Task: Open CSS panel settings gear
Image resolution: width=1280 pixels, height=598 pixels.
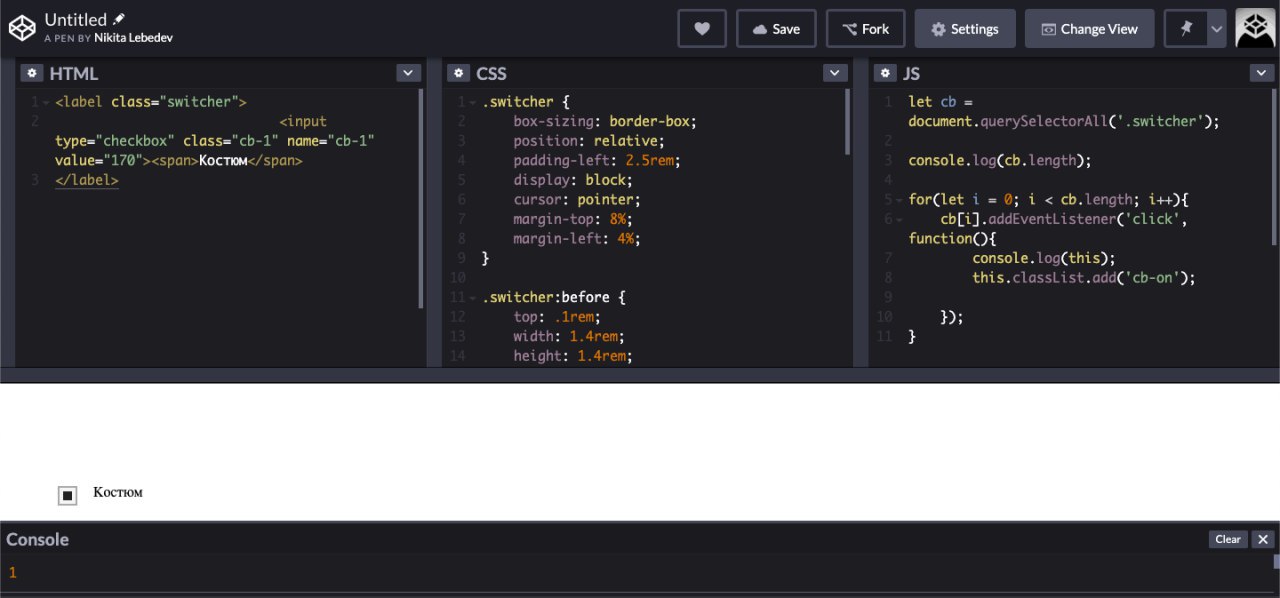Action: 458,73
